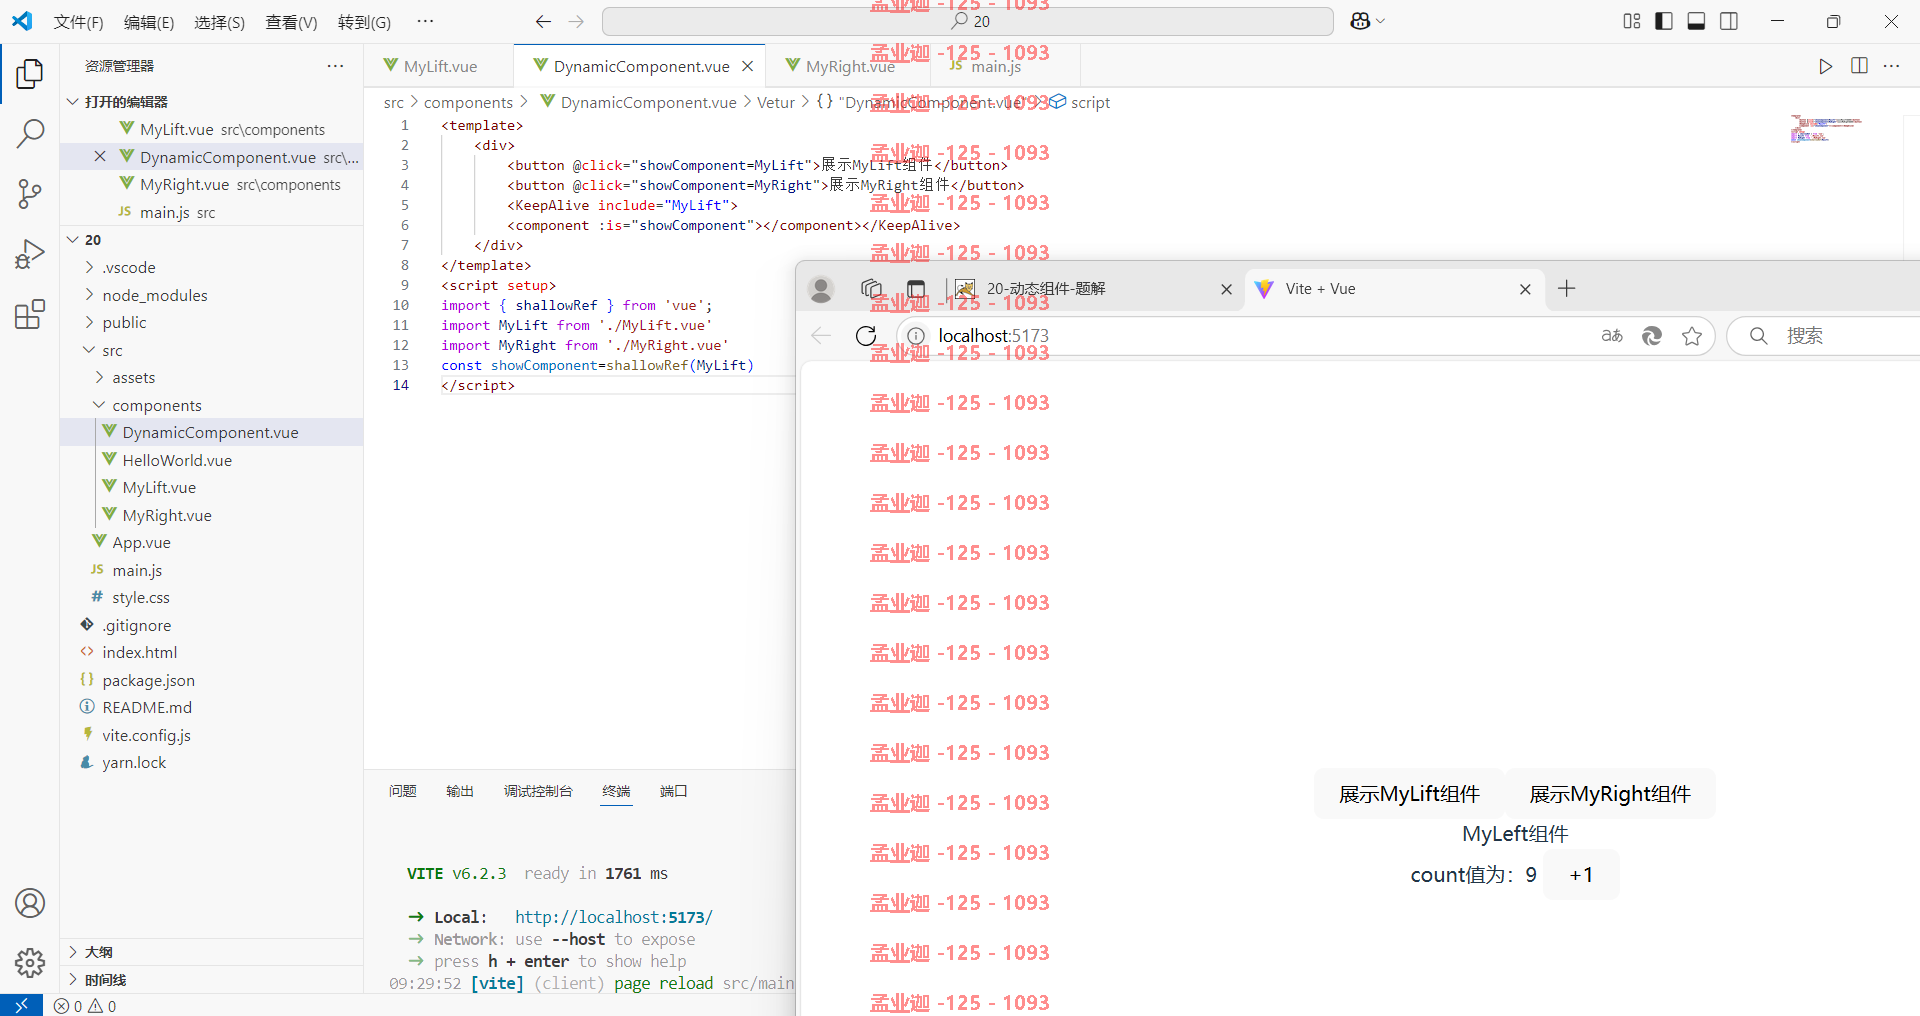Open the Source Control view

point(30,194)
